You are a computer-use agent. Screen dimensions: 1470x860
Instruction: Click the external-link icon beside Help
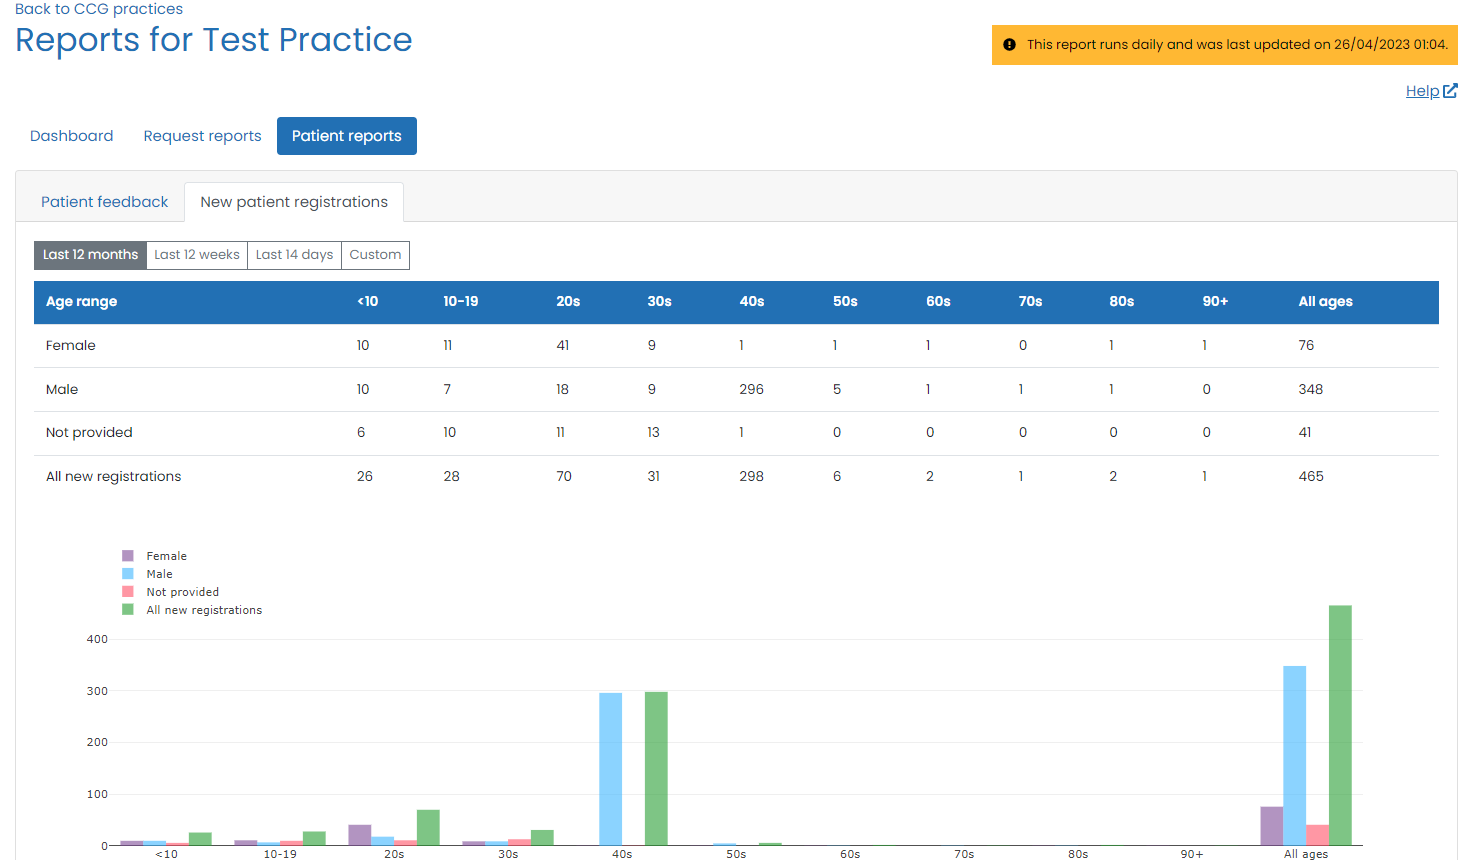point(1452,90)
